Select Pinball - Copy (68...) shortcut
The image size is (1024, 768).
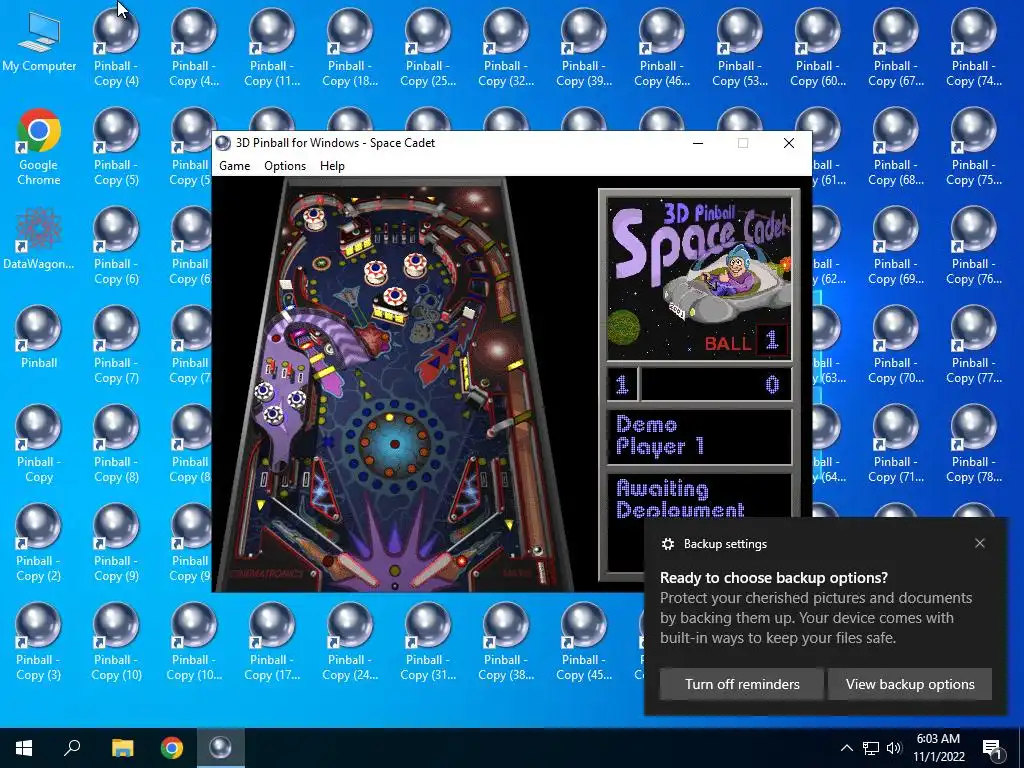(x=896, y=148)
